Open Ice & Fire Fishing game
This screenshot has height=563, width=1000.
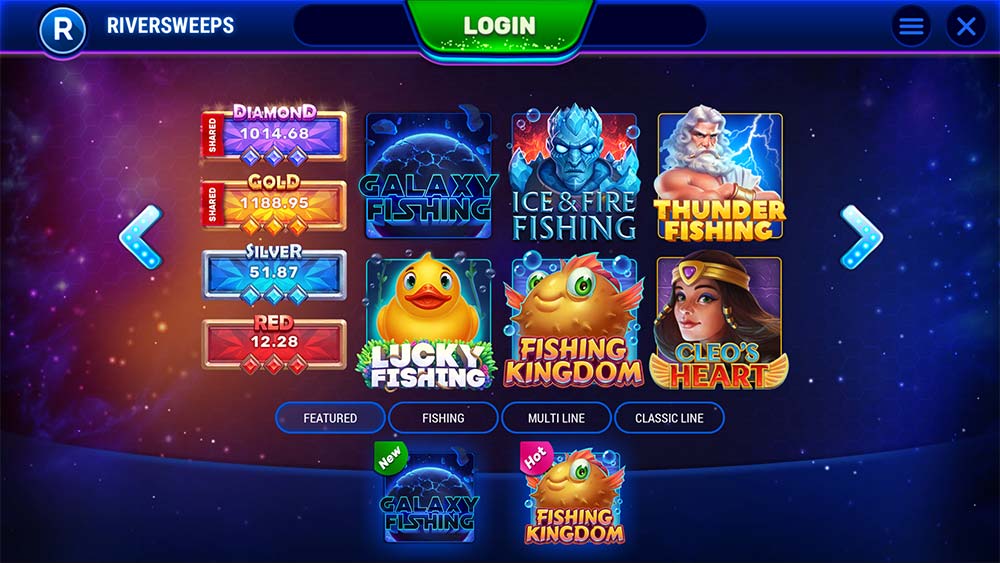point(574,173)
